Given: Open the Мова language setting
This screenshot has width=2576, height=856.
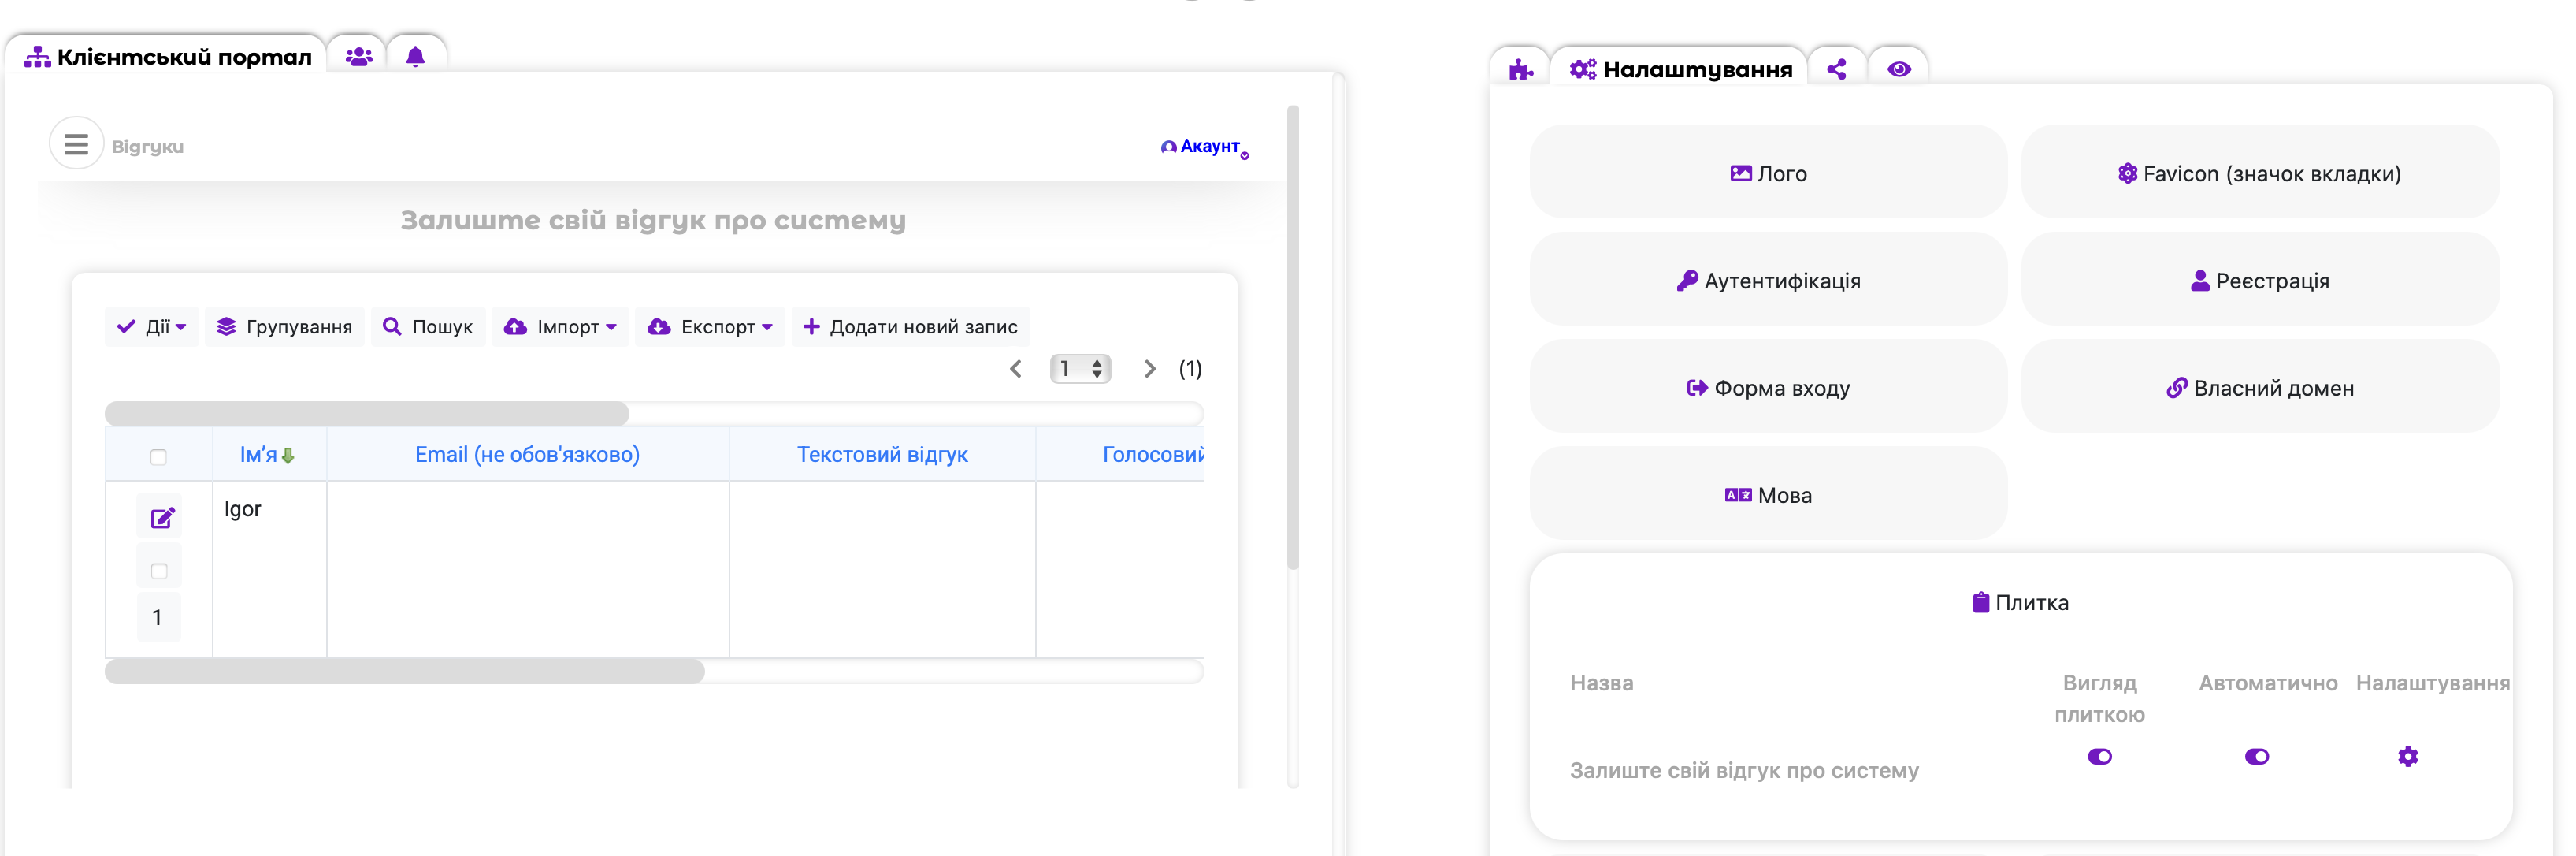Looking at the screenshot, I should 1768,494.
